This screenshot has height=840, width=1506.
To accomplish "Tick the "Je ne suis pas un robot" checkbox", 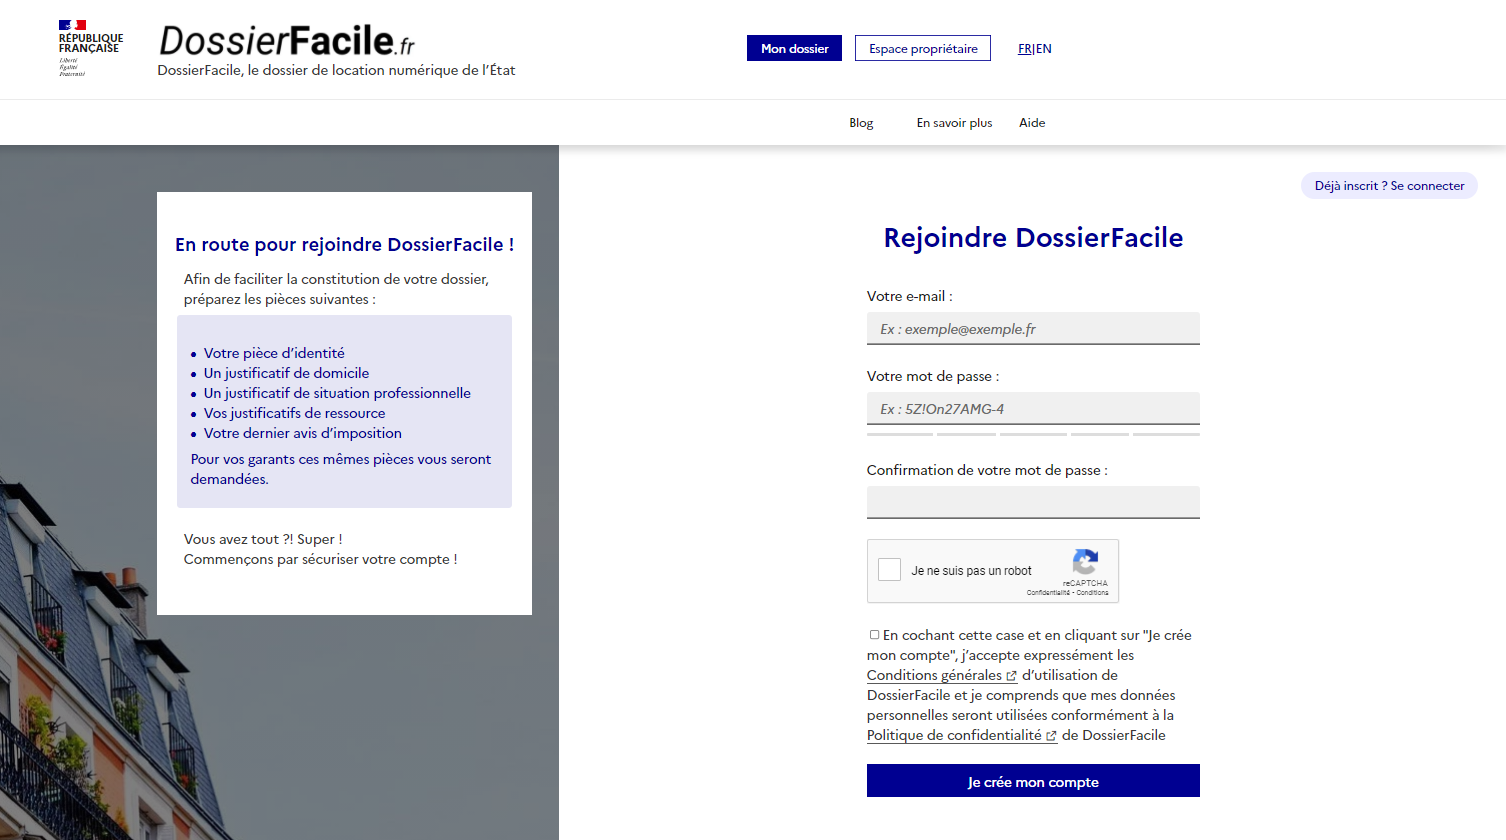I will coord(889,570).
